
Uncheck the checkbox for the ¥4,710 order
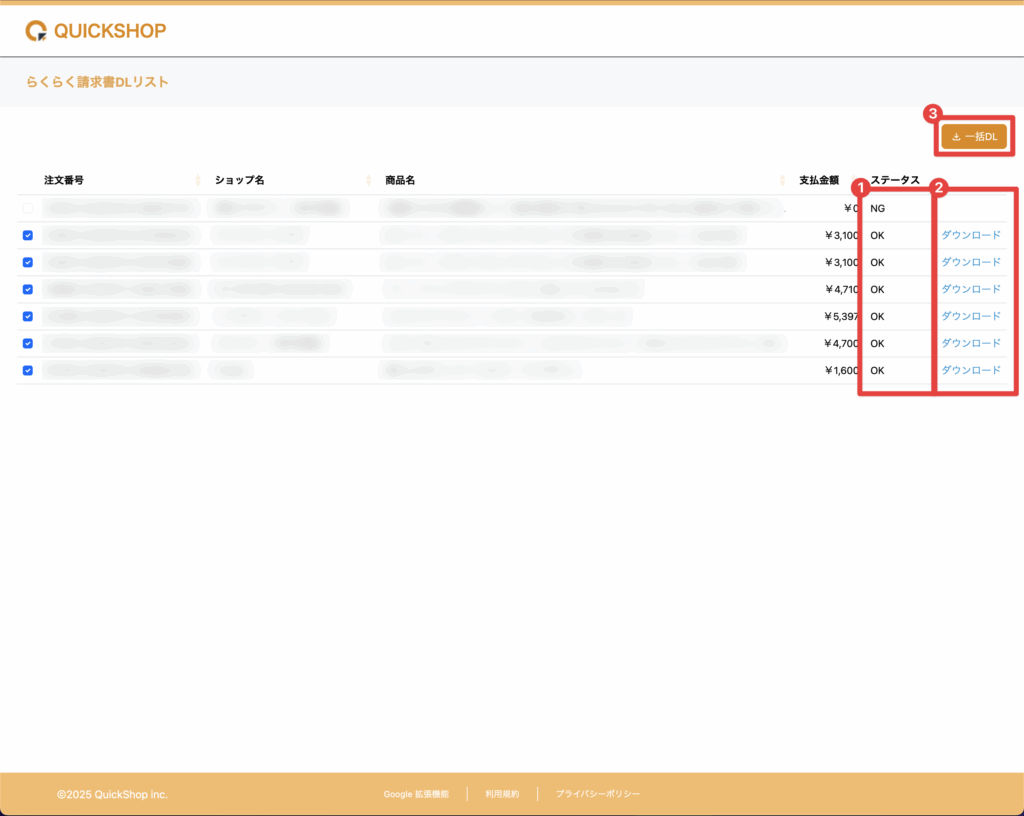pos(28,289)
